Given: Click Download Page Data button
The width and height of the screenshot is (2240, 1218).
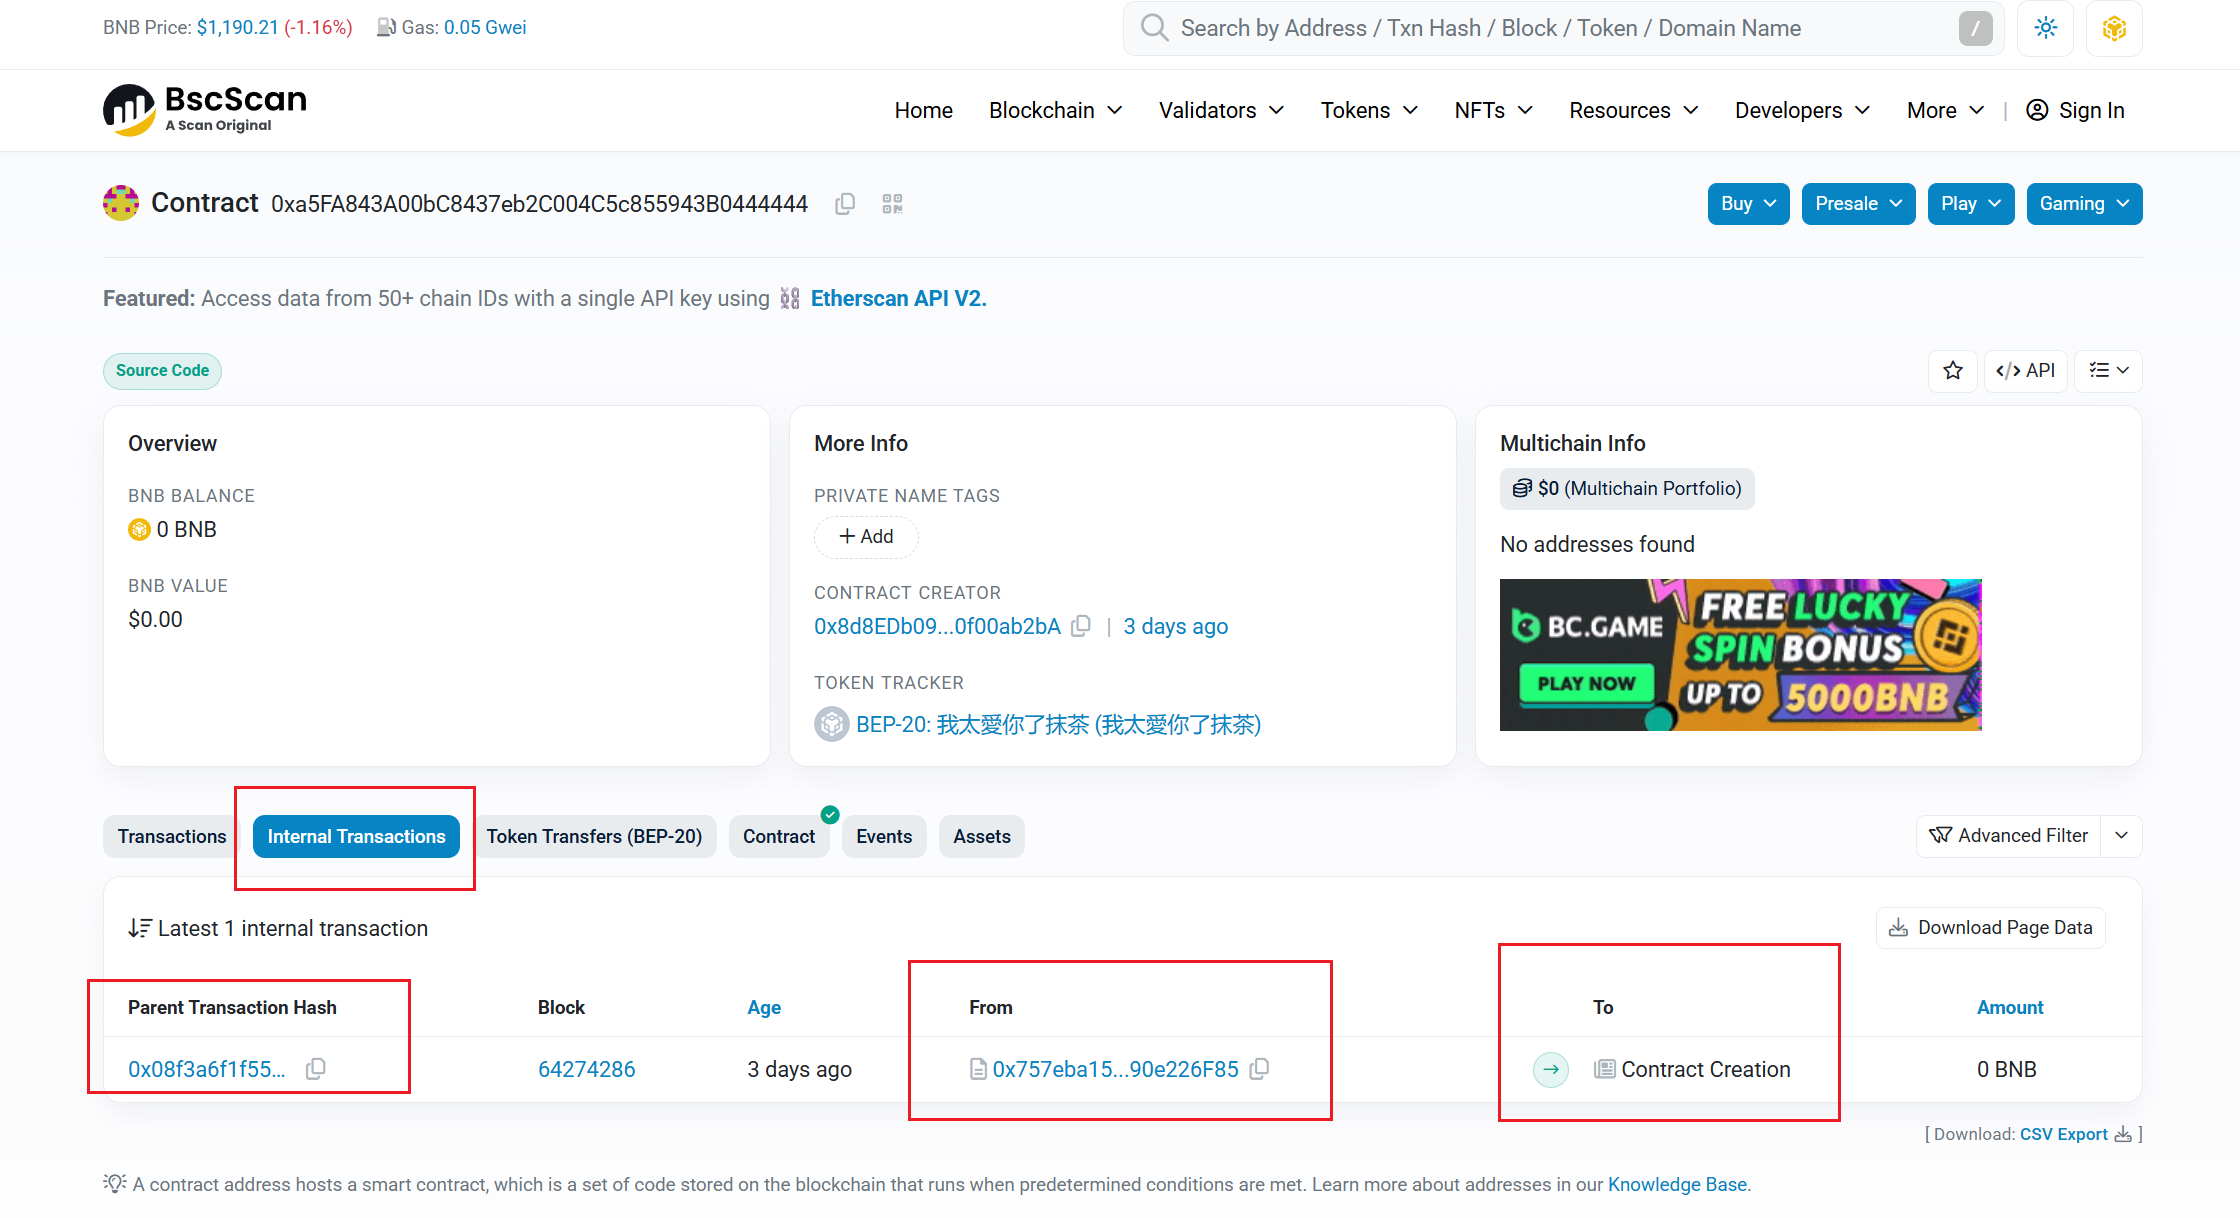Looking at the screenshot, I should tap(1990, 928).
